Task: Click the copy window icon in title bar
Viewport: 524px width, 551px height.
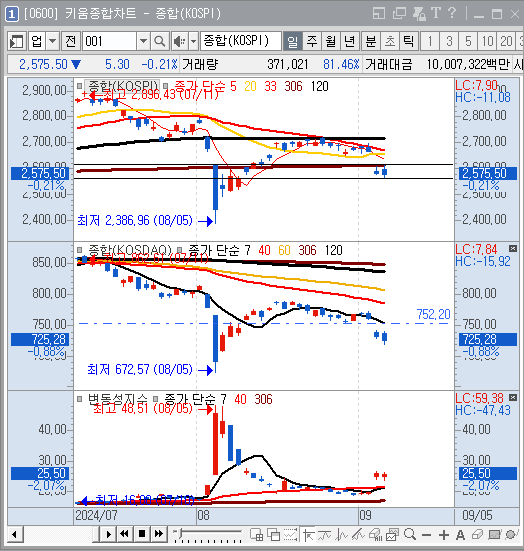Action: click(x=399, y=14)
